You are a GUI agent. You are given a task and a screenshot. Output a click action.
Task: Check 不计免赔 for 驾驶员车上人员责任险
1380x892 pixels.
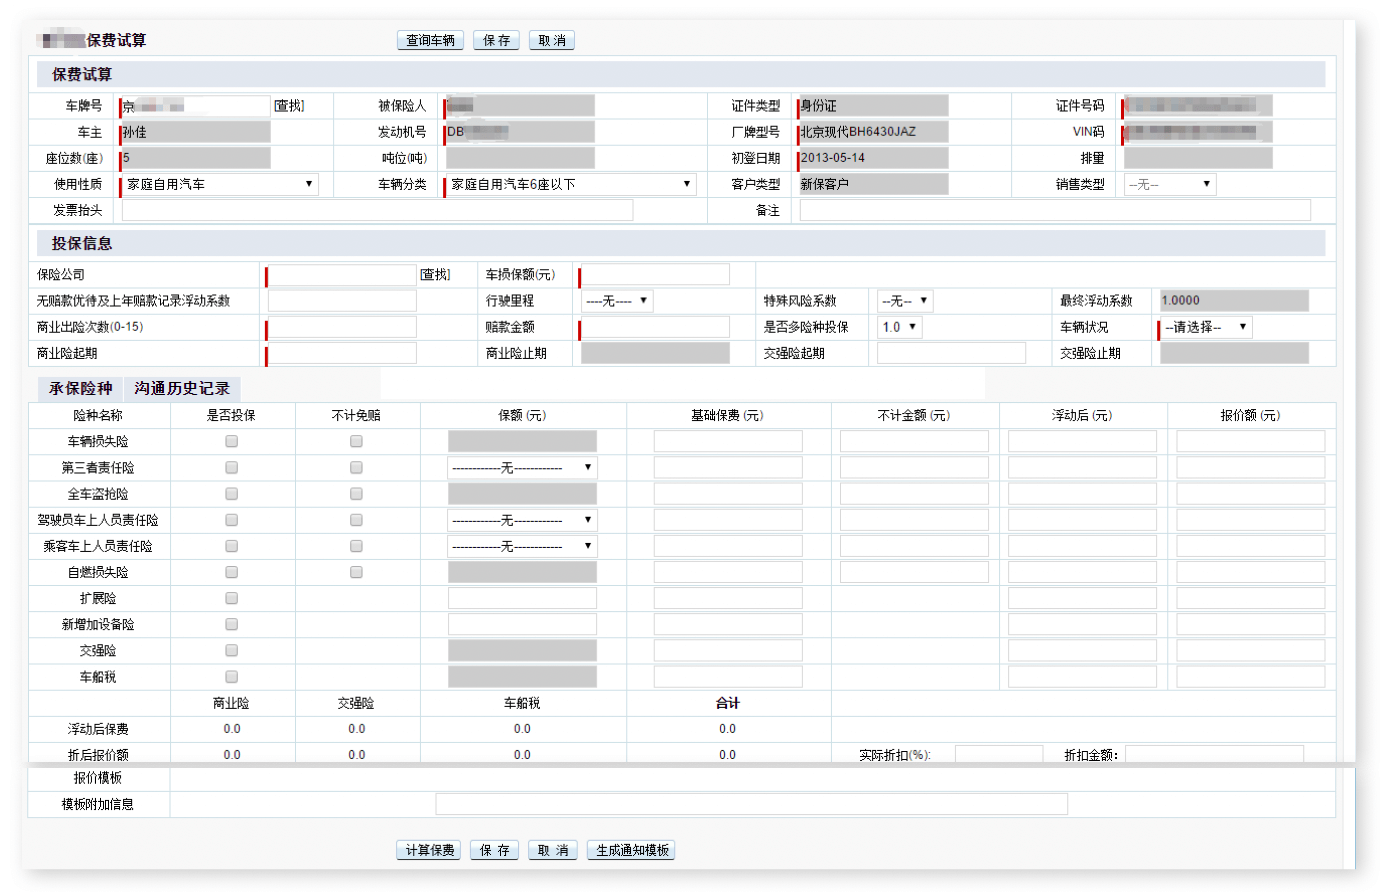click(x=356, y=520)
